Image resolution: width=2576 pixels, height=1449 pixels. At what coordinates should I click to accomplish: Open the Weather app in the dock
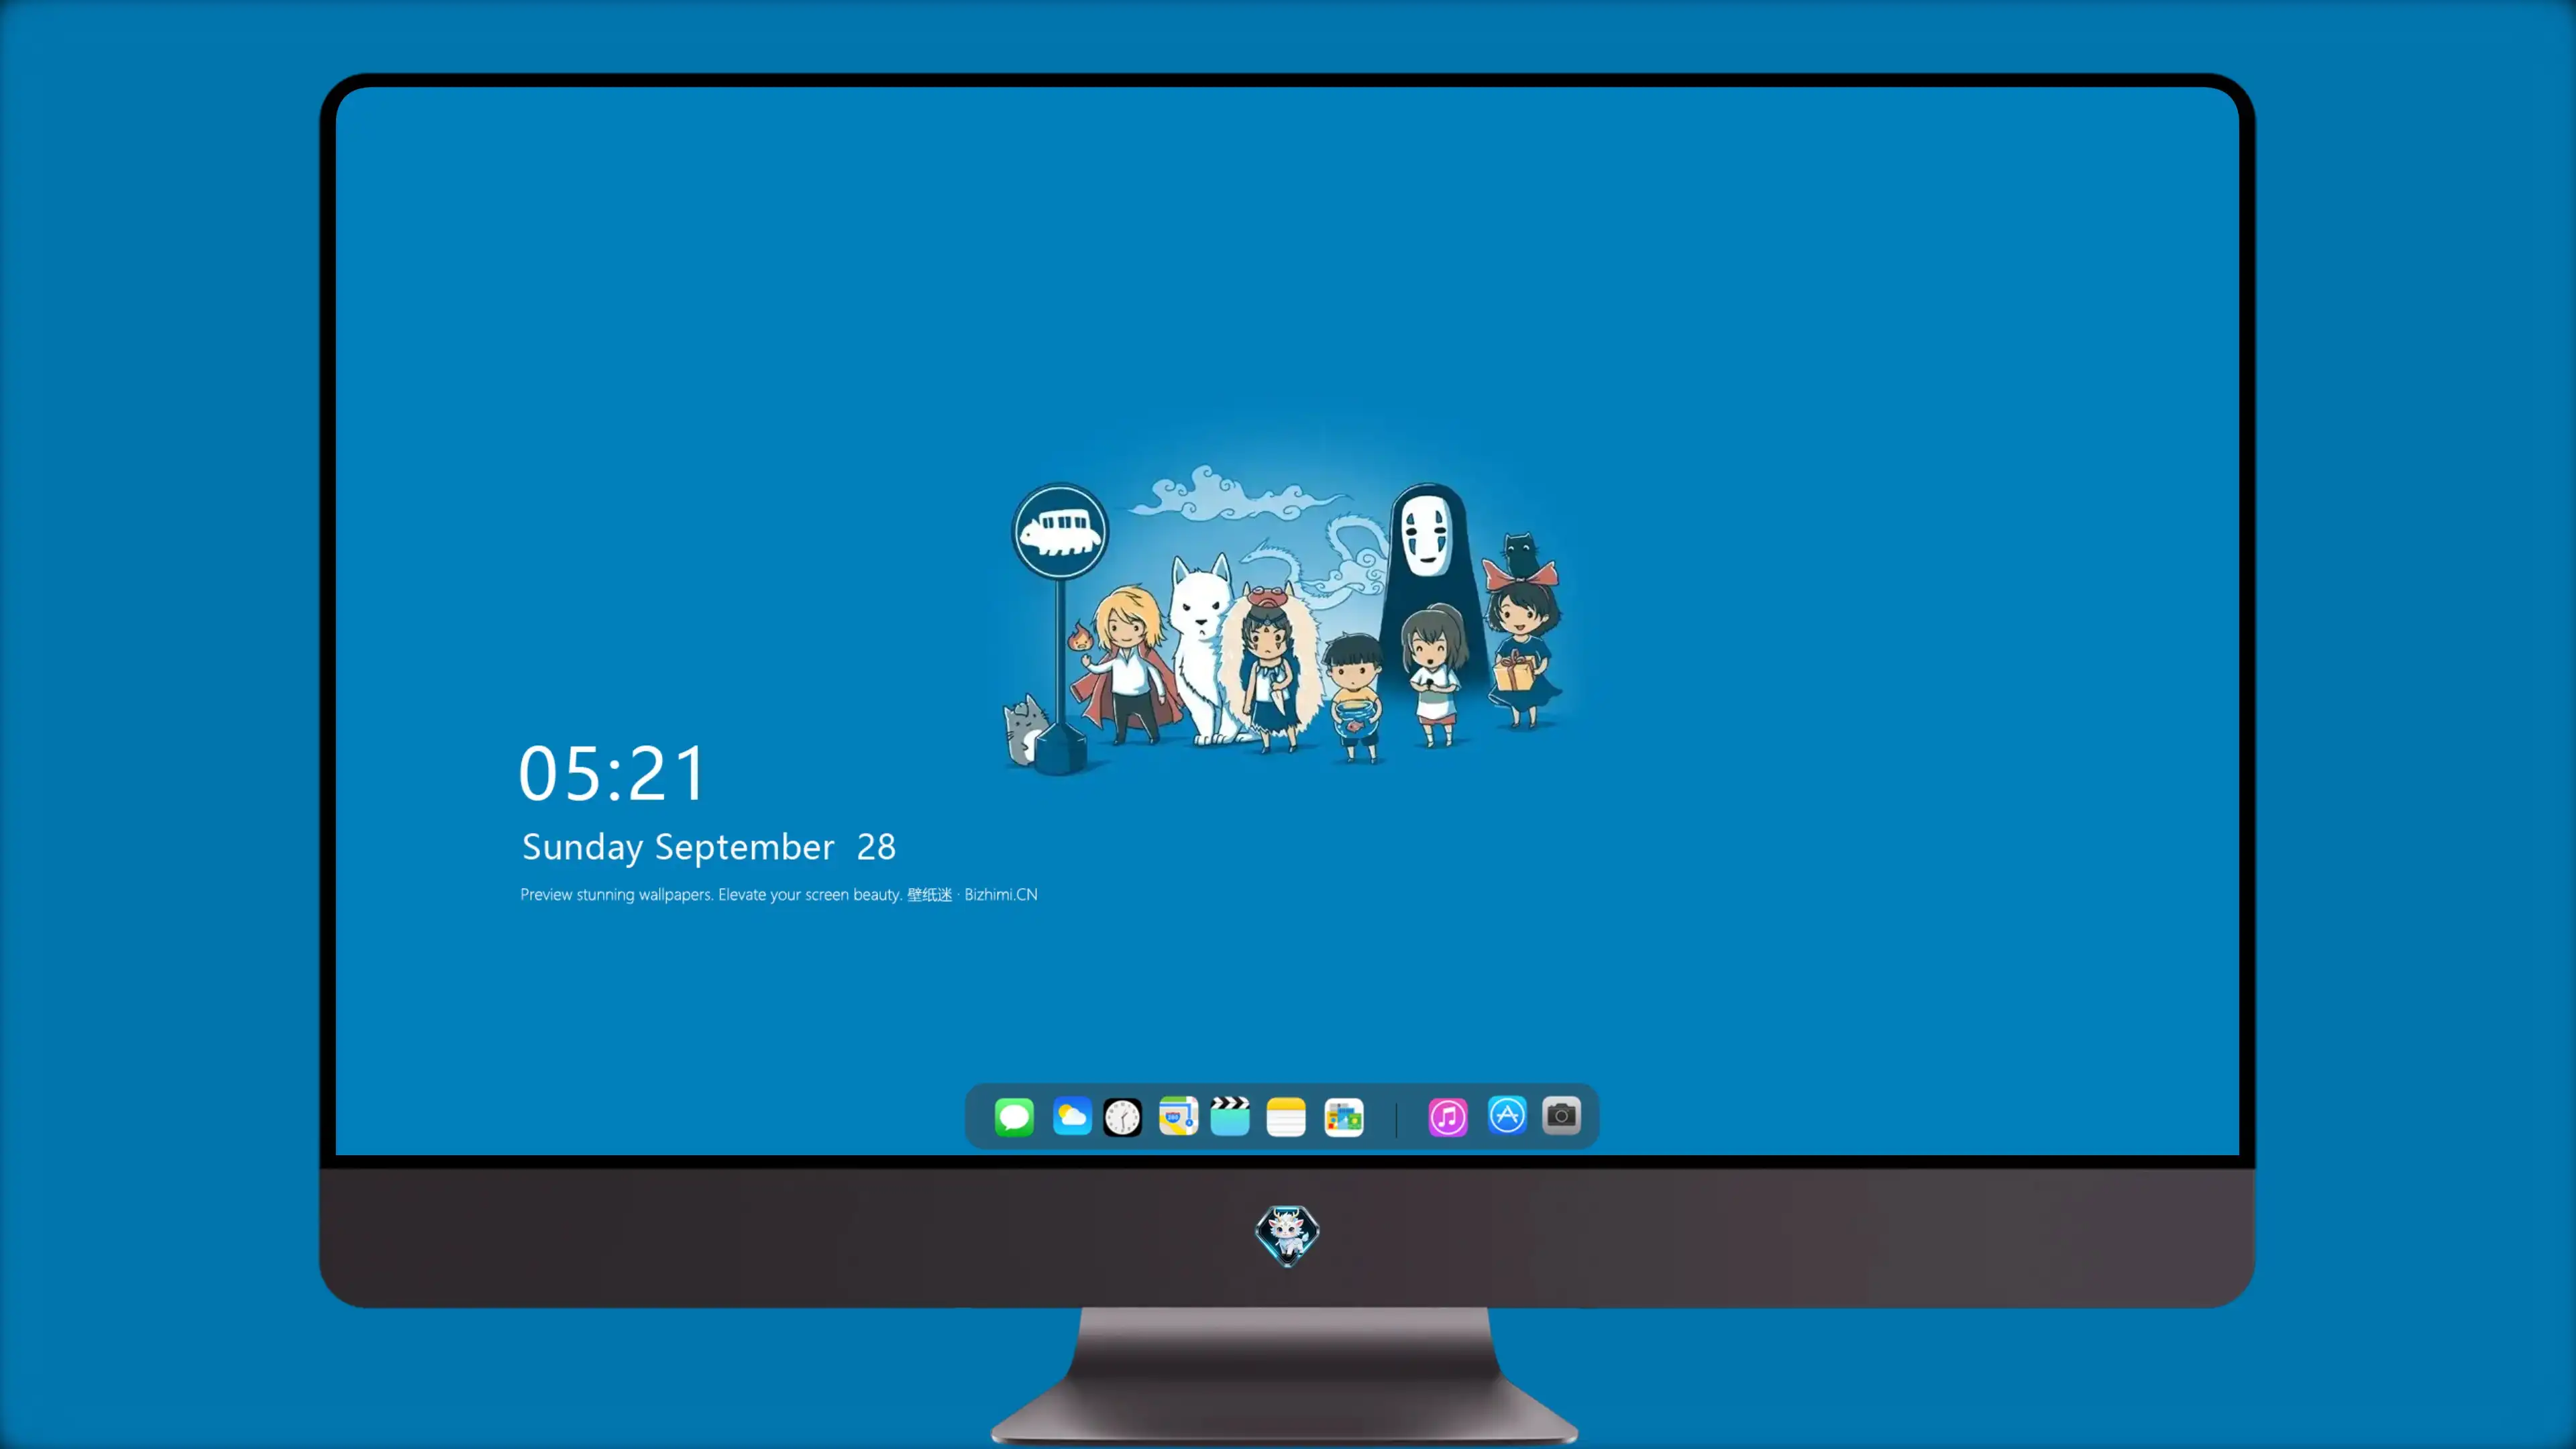[1071, 1116]
